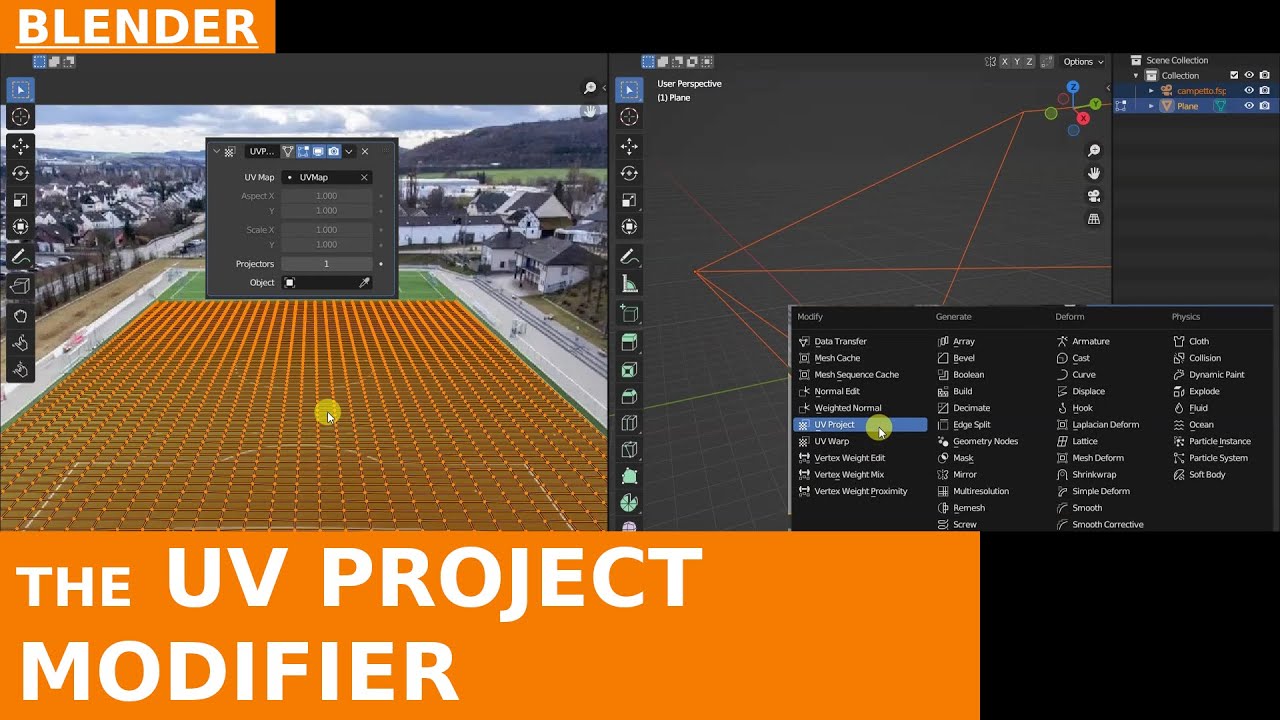The width and height of the screenshot is (1280, 720).
Task: Toggle modifier show in viewport
Action: coord(318,152)
